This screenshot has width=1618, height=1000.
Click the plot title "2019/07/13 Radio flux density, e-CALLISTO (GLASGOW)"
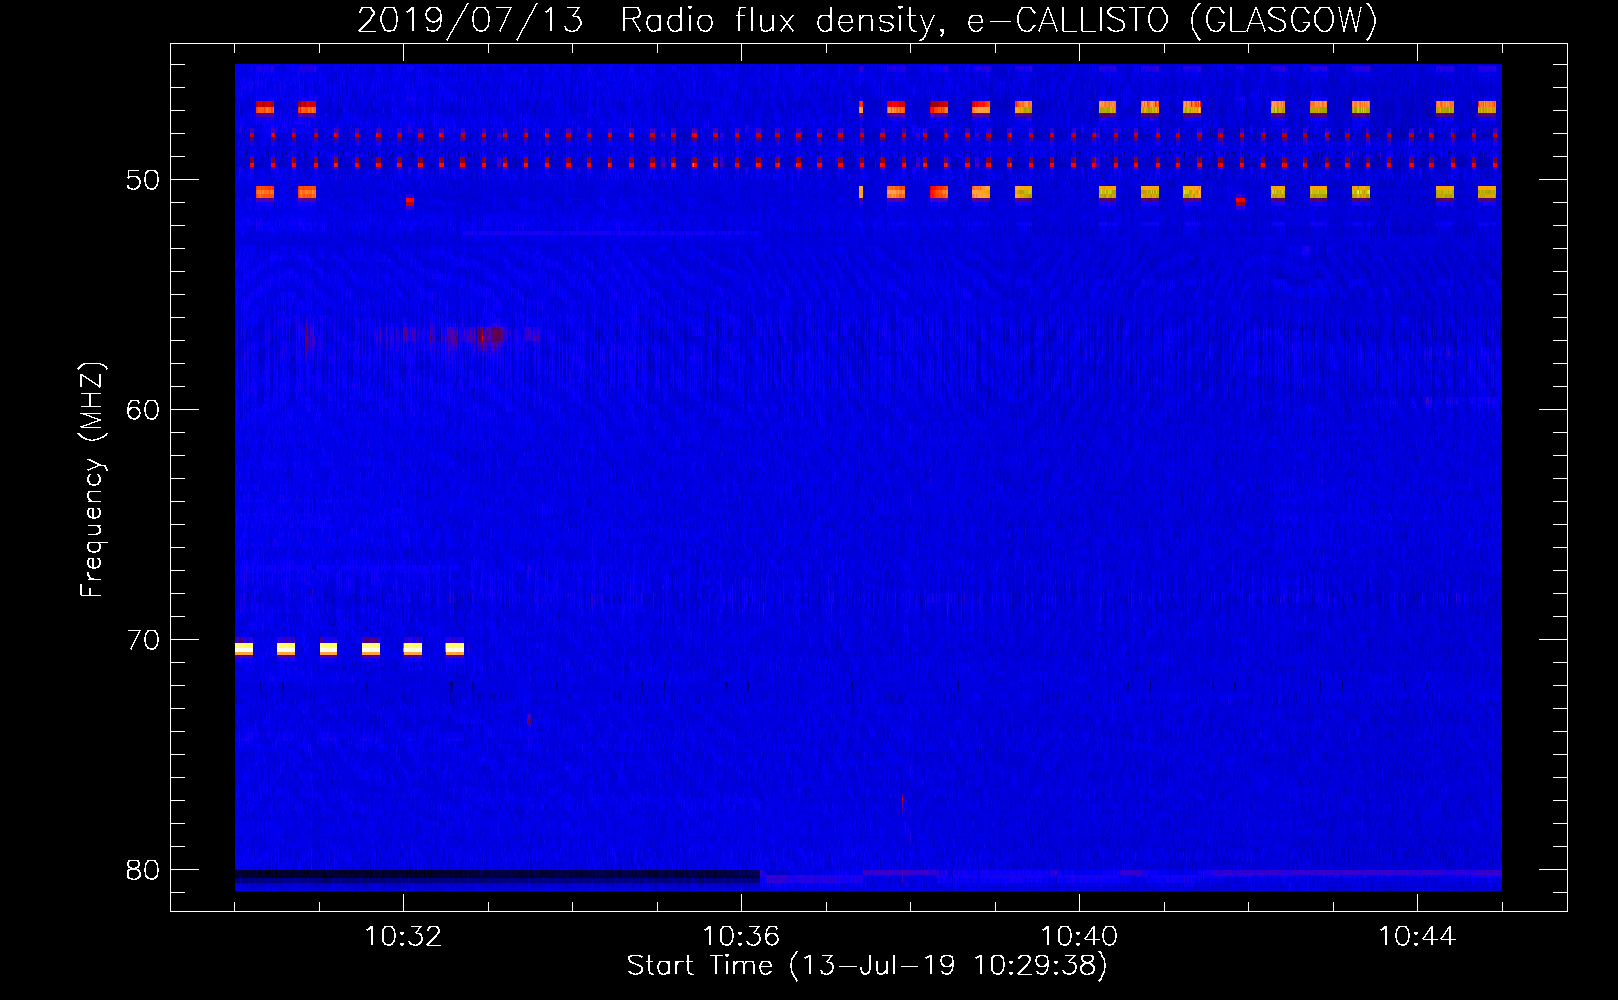click(x=867, y=20)
